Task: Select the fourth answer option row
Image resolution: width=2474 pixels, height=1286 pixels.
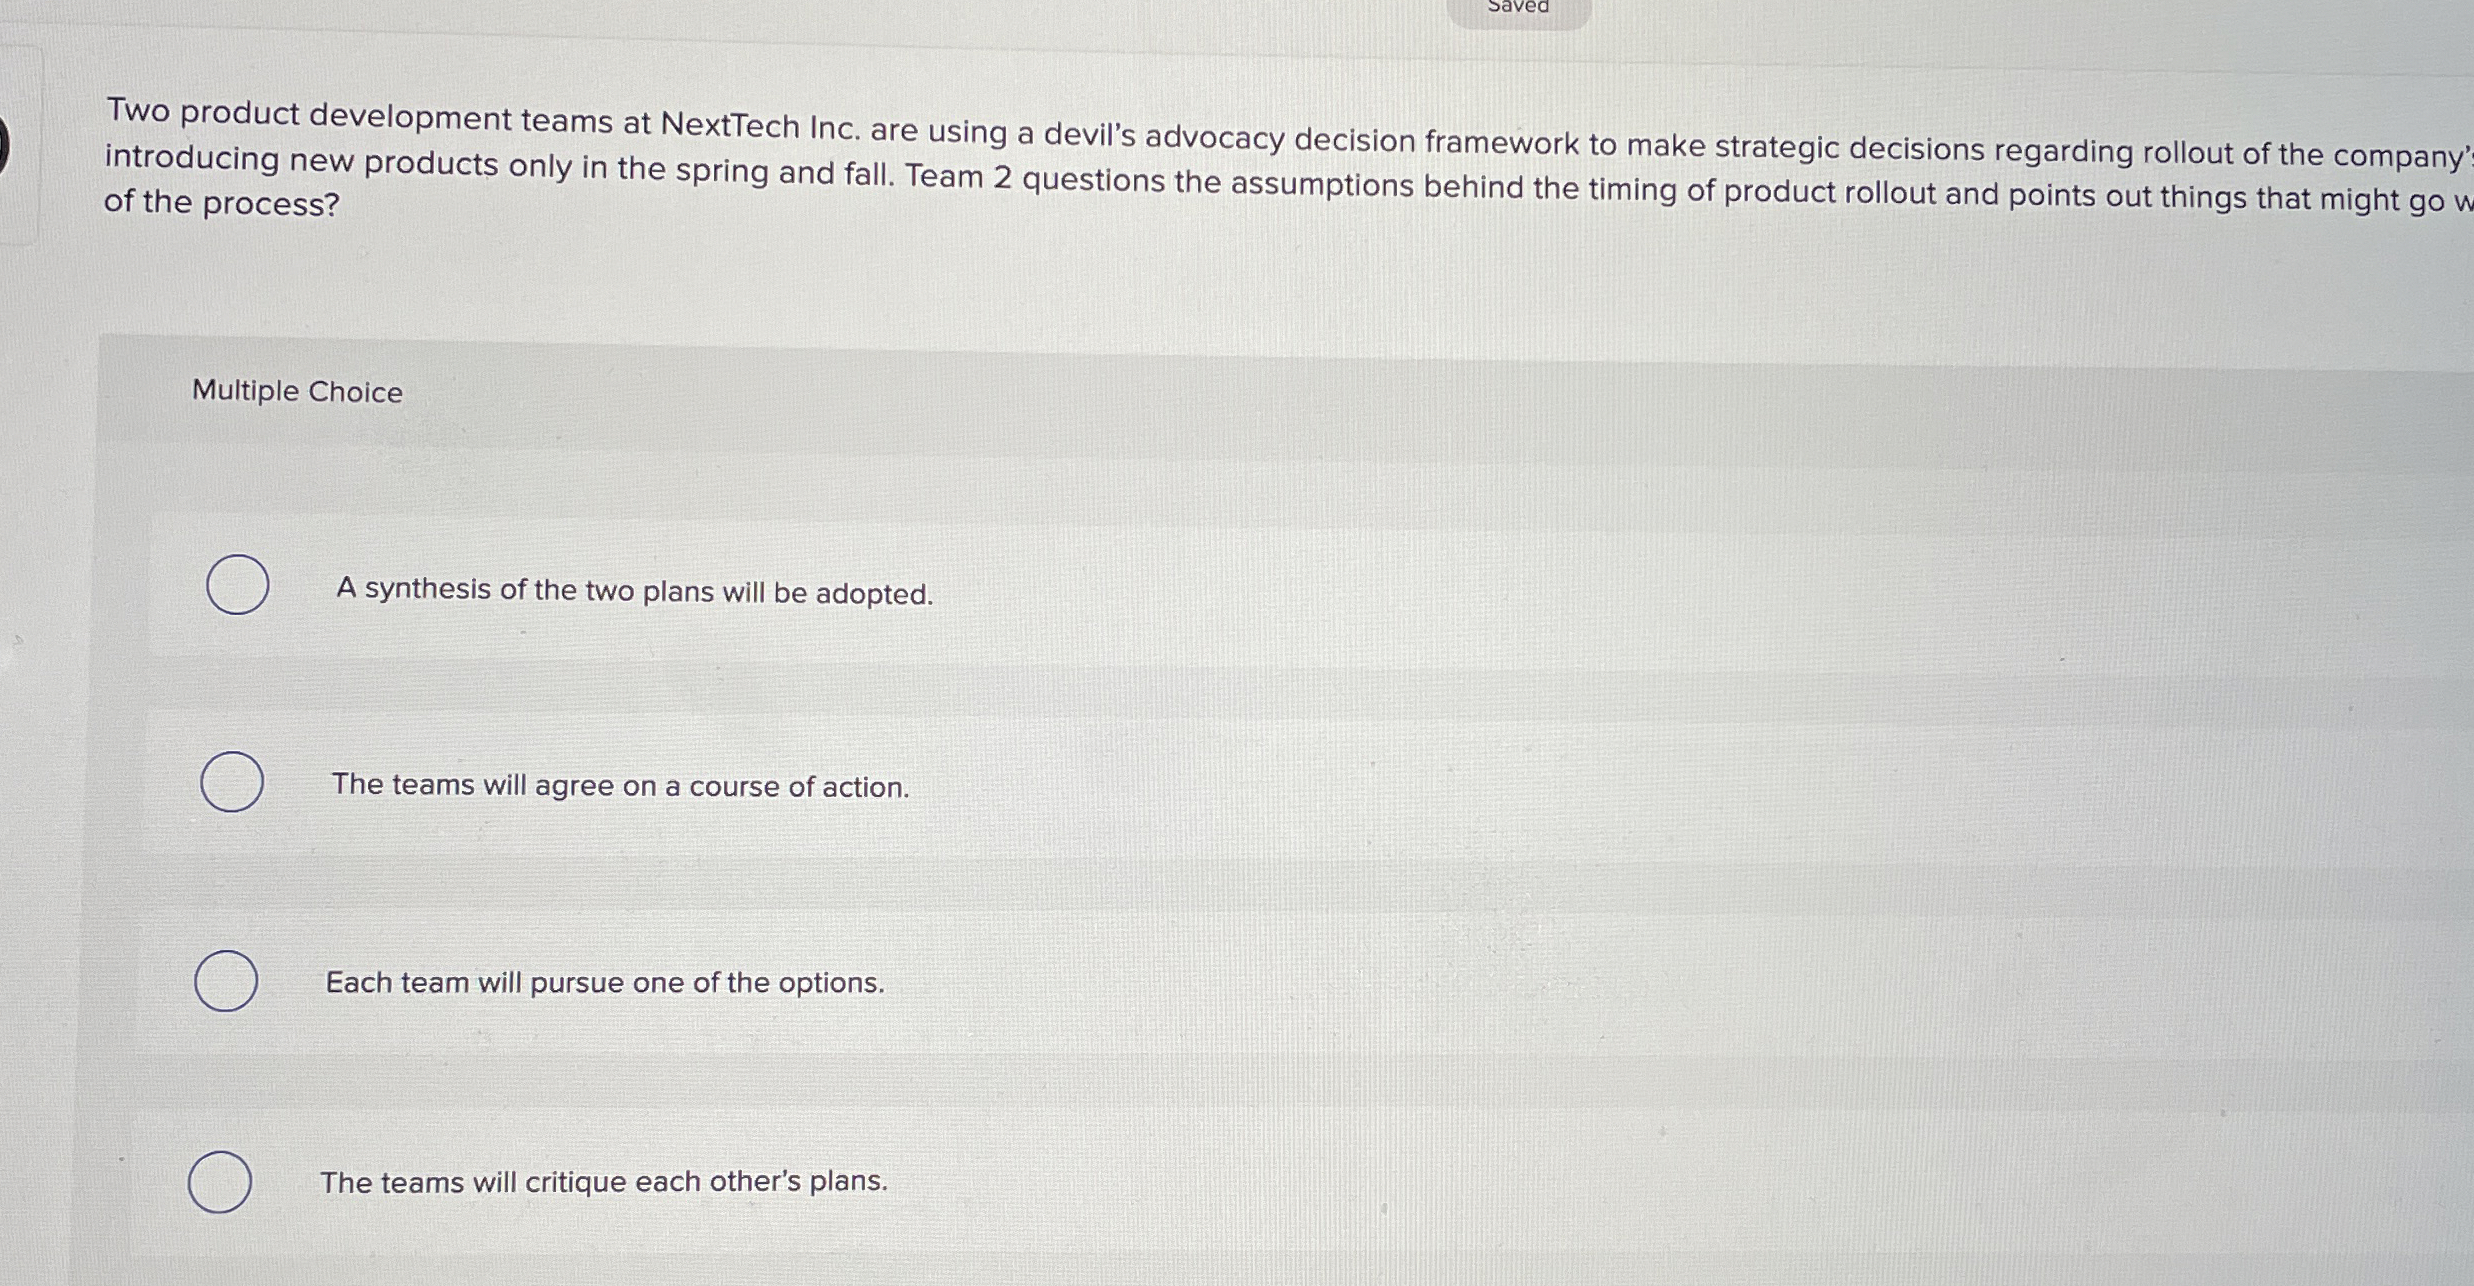Action: tap(700, 1183)
